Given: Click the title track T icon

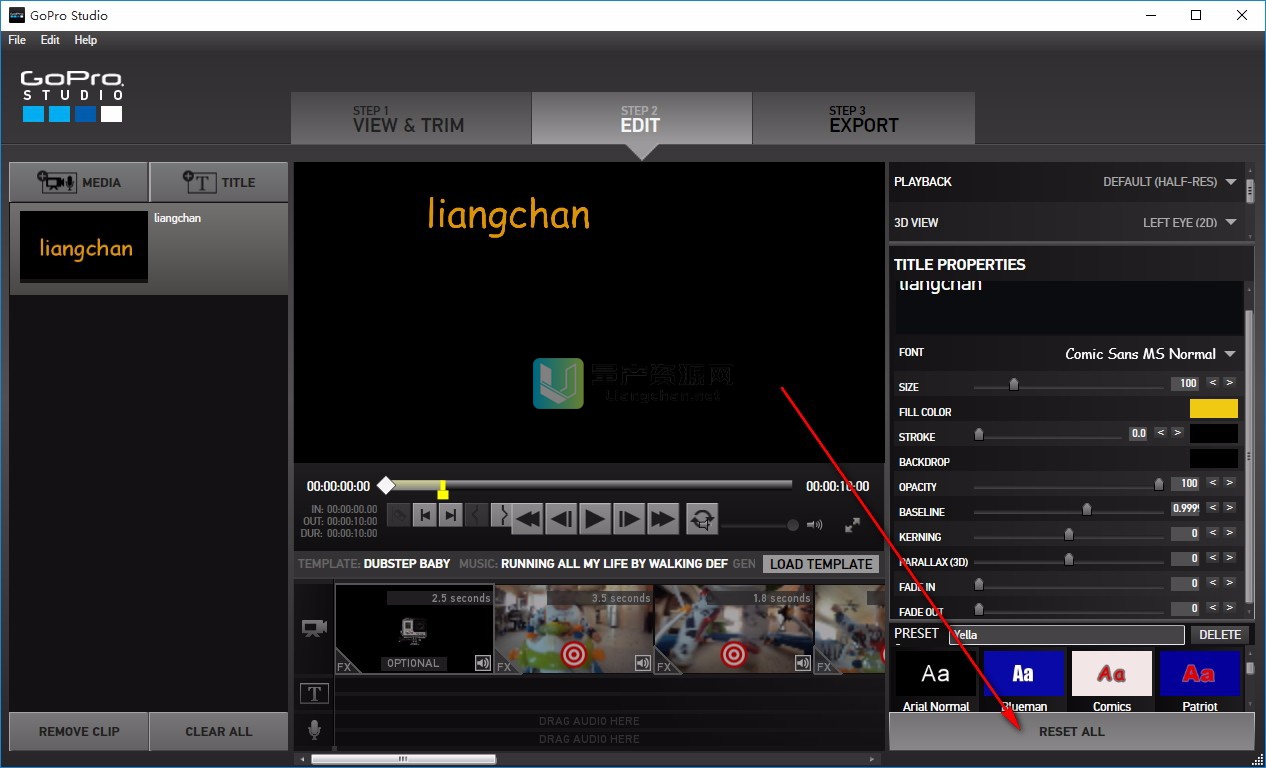Looking at the screenshot, I should tap(315, 693).
